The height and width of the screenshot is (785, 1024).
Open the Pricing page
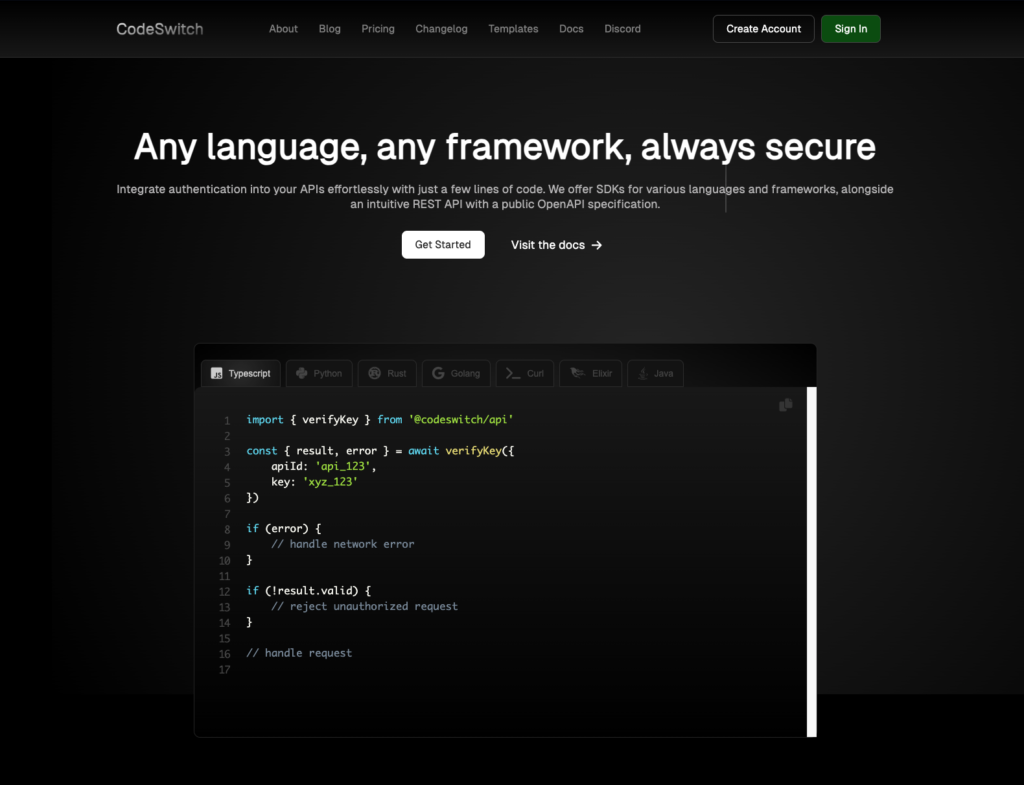[378, 29]
